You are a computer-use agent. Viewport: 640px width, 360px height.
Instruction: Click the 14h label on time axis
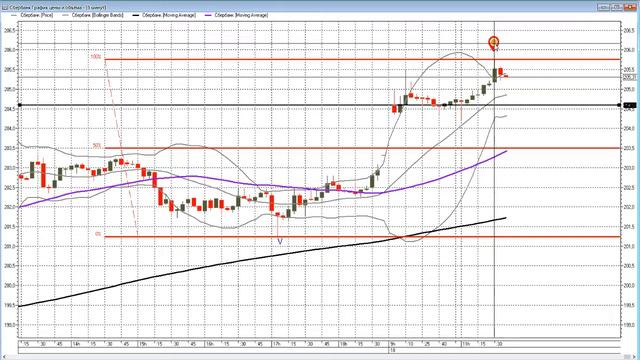coord(76,344)
